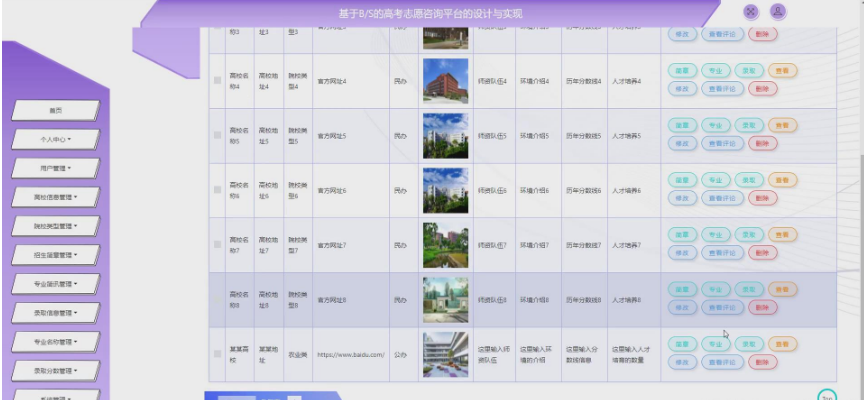Click 录取 button in 高校名称4 row
Screen dimensions: 864x400
[749, 71]
